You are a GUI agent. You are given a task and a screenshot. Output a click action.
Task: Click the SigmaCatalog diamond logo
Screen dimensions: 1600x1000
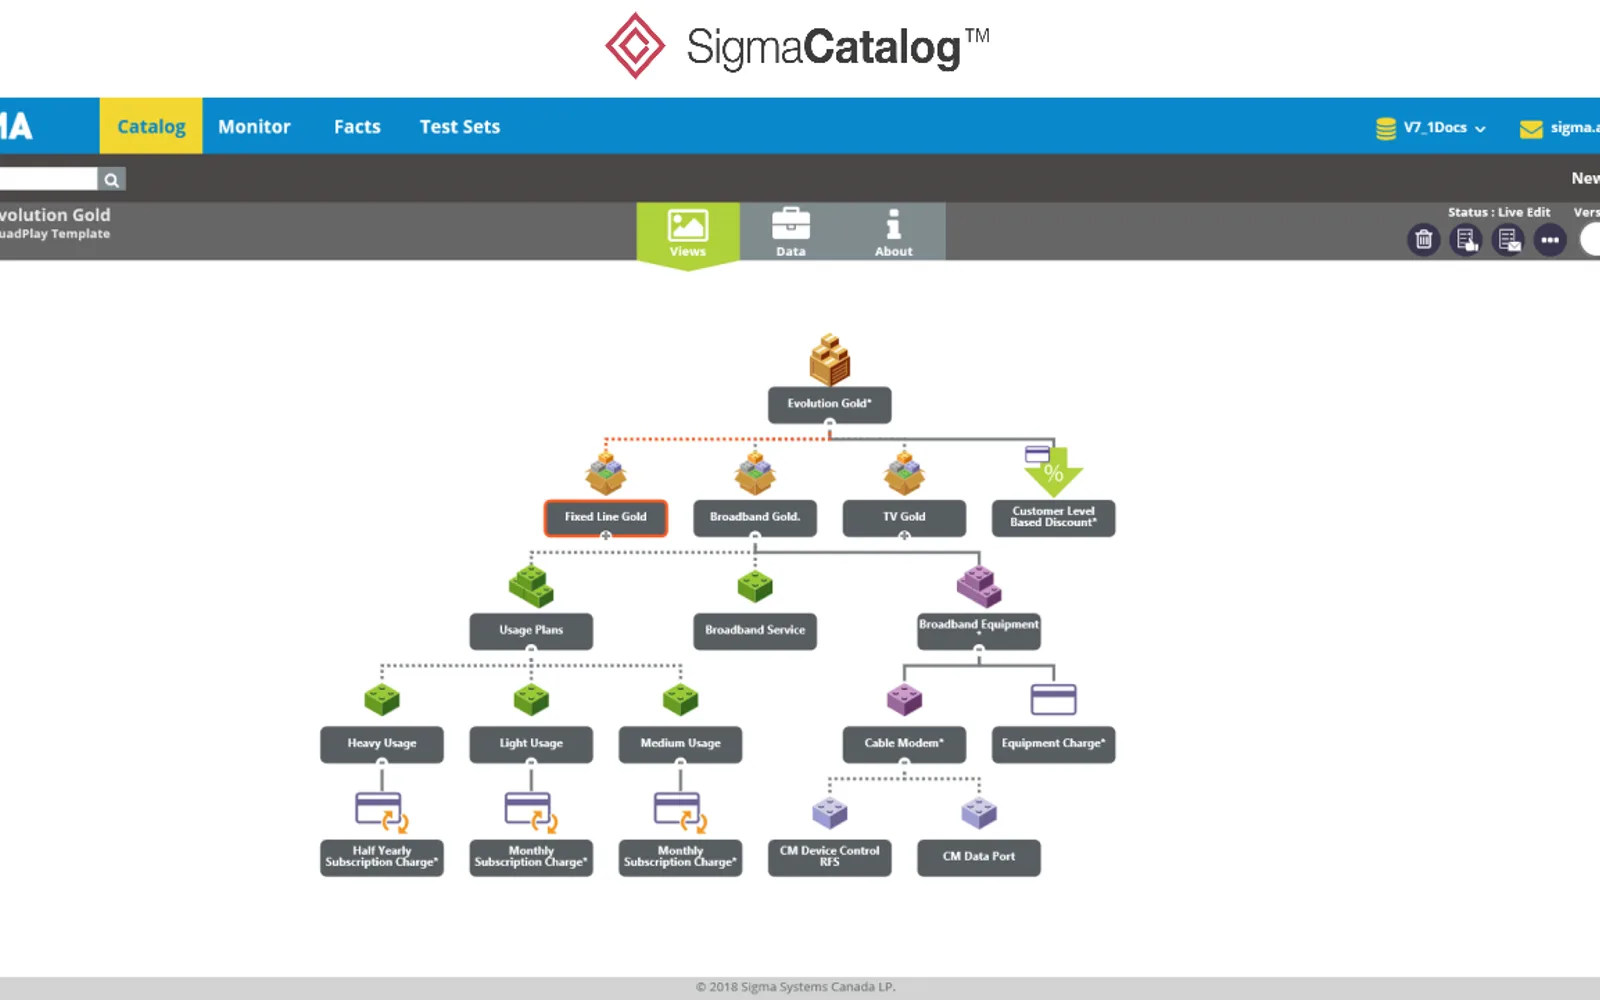point(634,46)
